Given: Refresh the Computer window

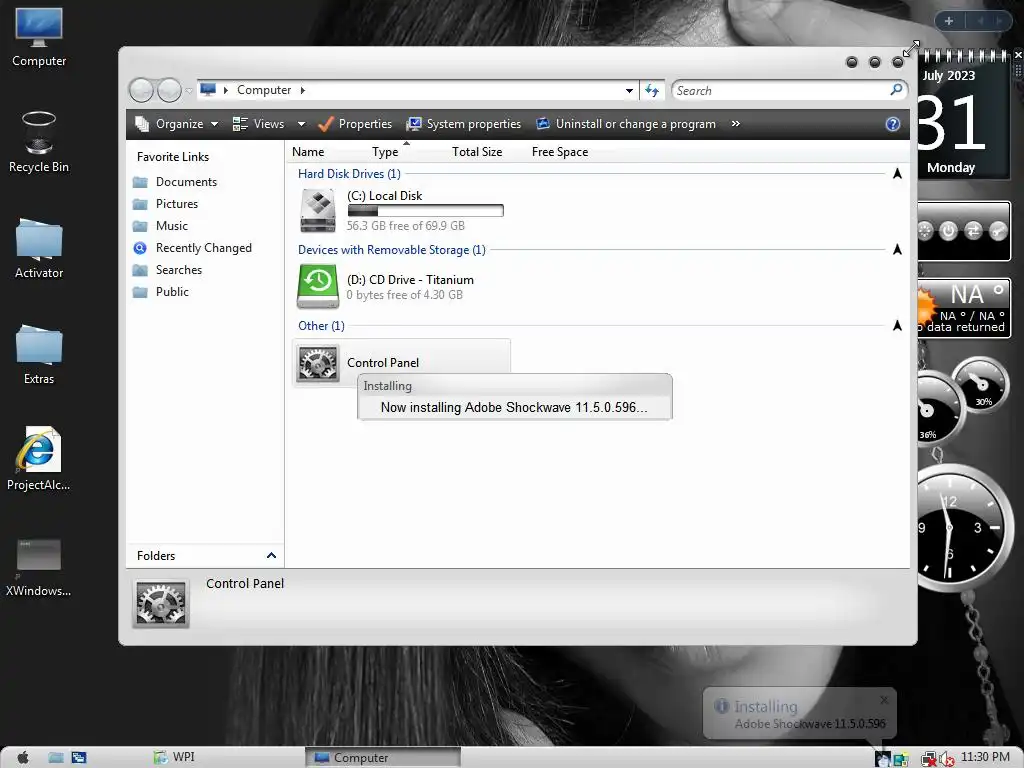Looking at the screenshot, I should click(652, 91).
